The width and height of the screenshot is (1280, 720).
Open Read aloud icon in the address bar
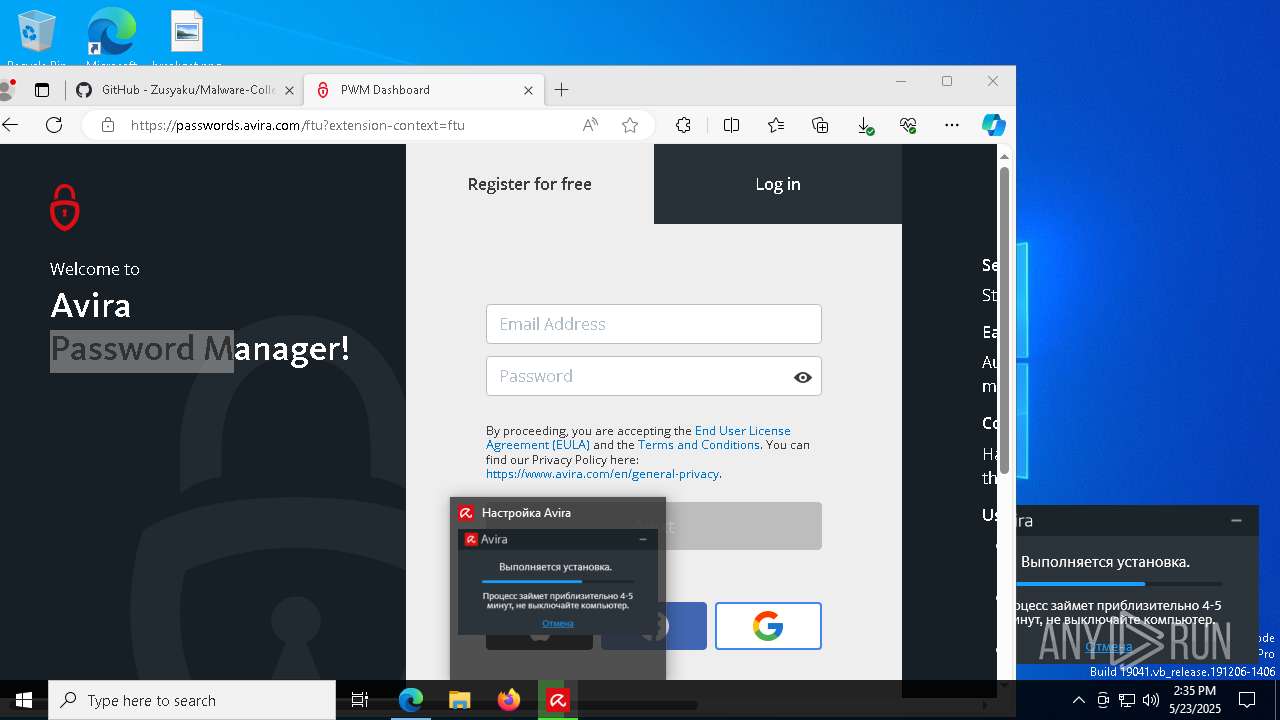[x=591, y=125]
